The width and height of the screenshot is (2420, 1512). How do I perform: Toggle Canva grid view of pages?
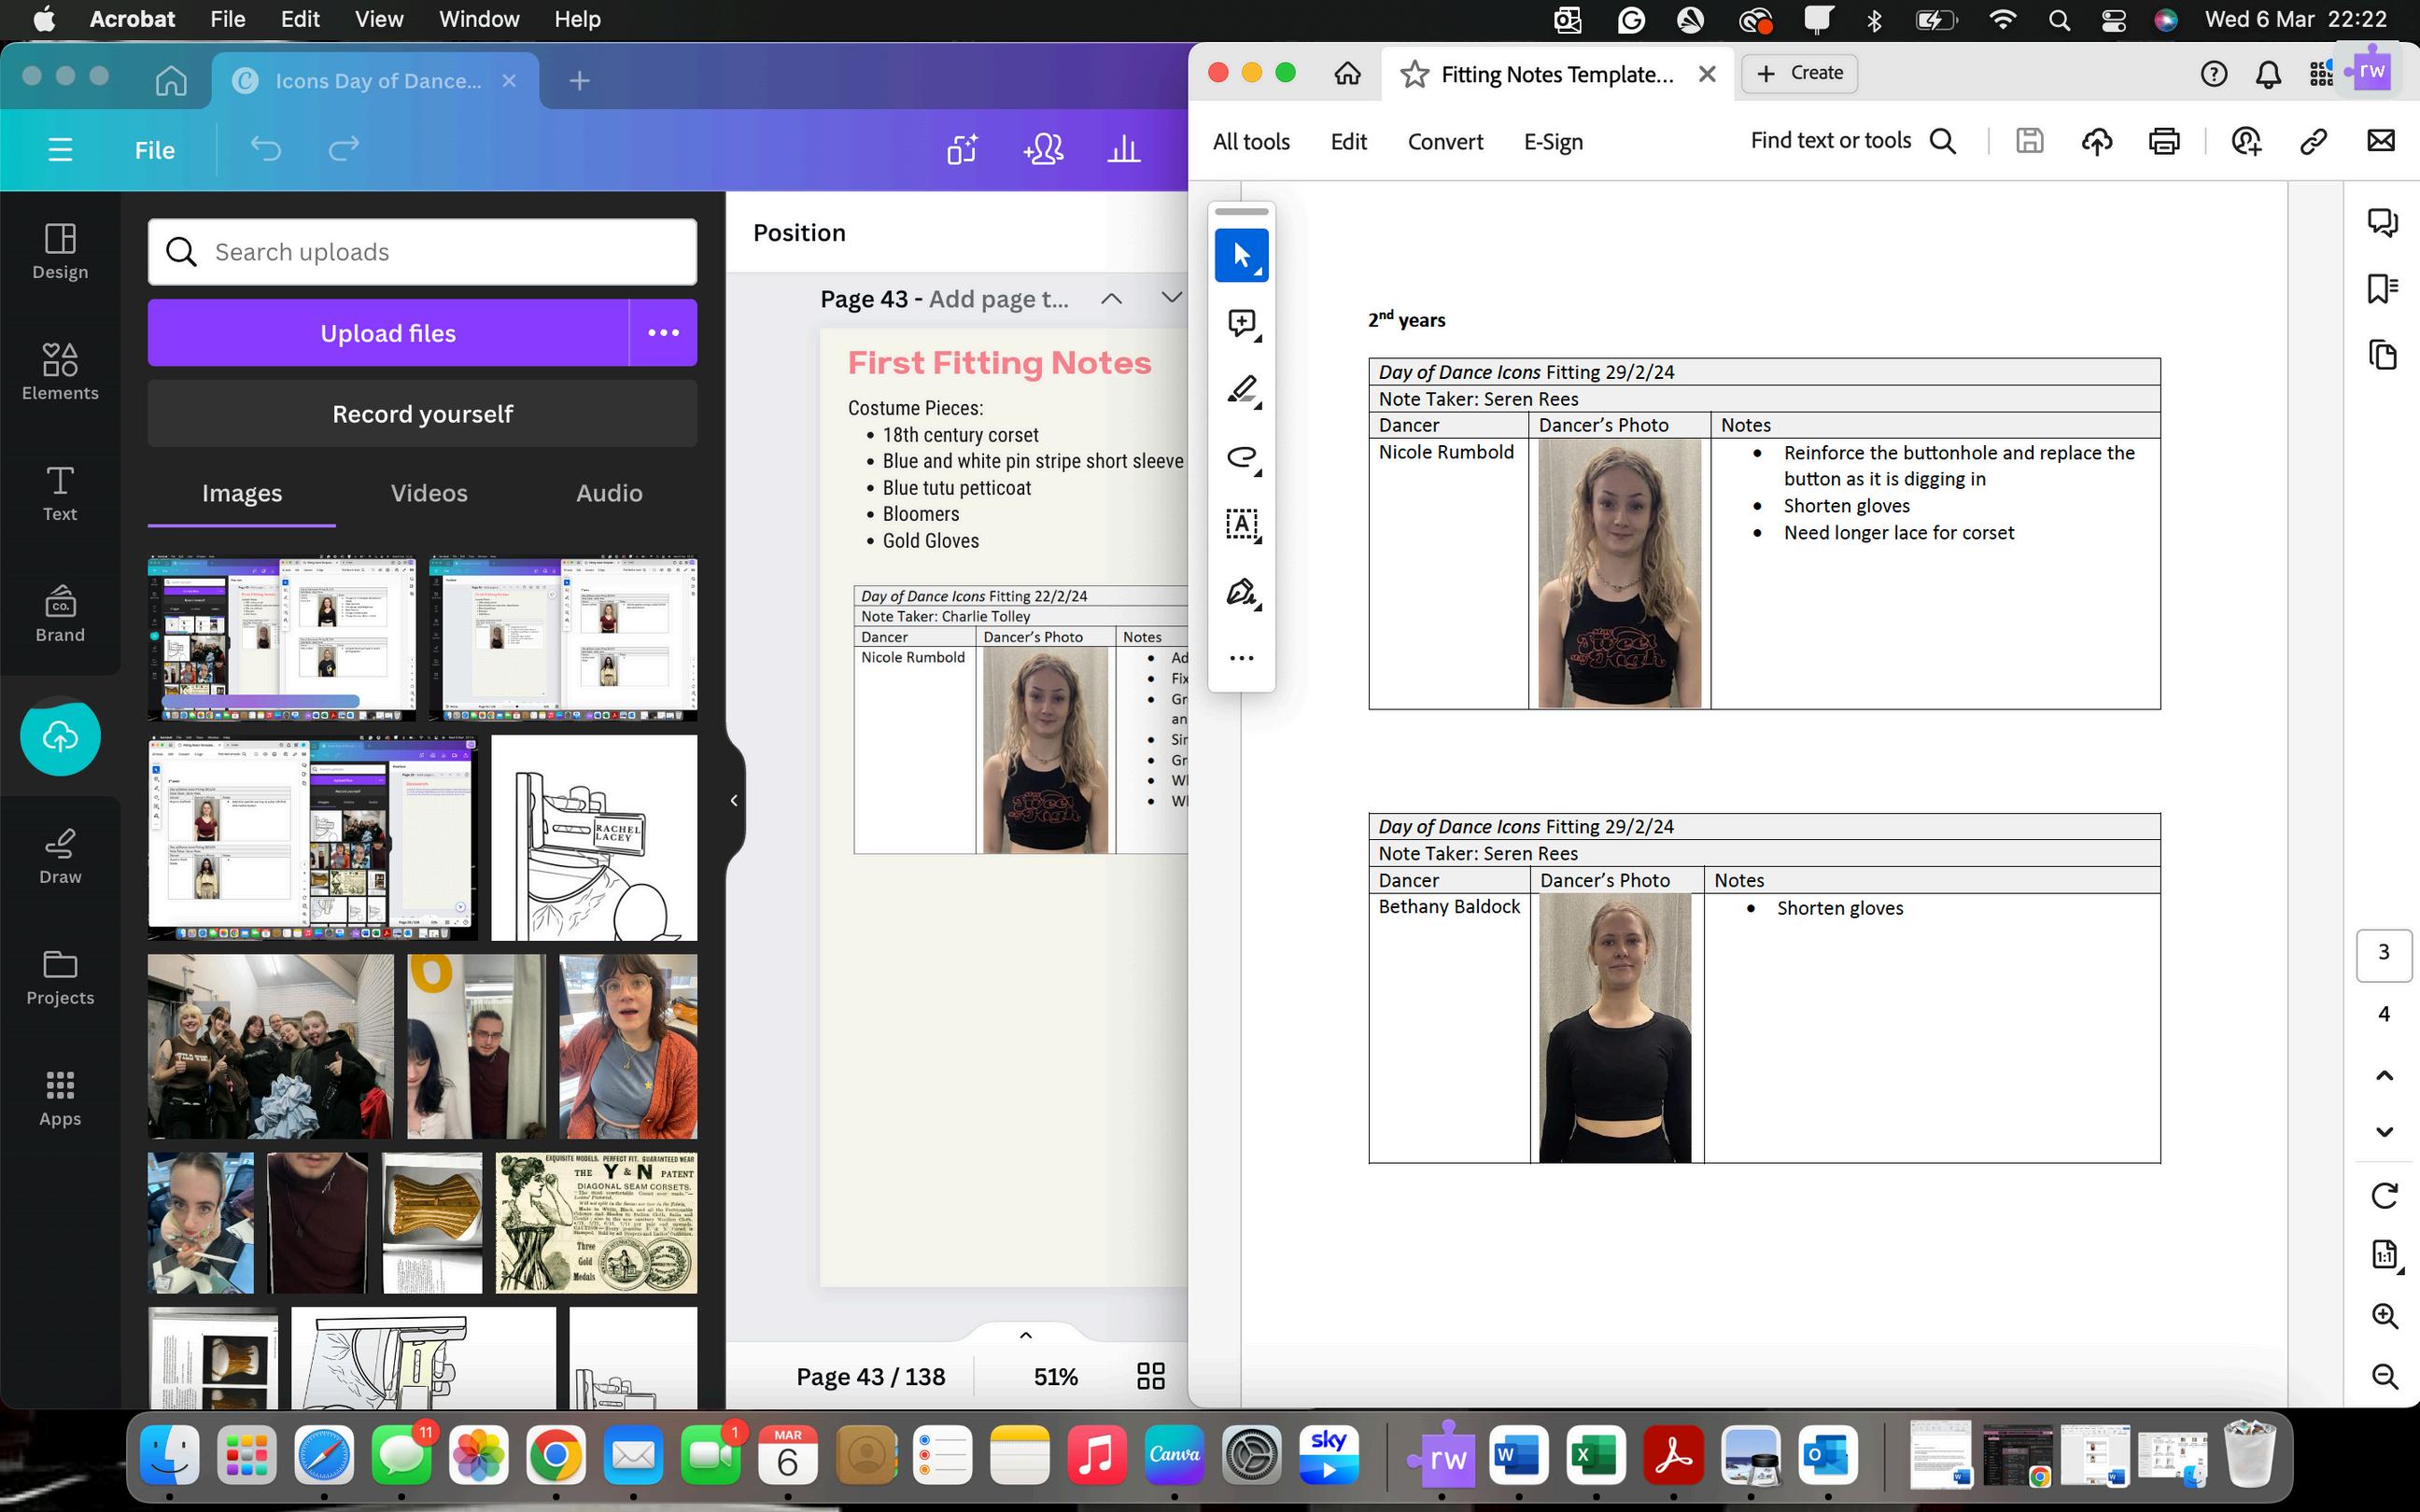click(x=1150, y=1377)
